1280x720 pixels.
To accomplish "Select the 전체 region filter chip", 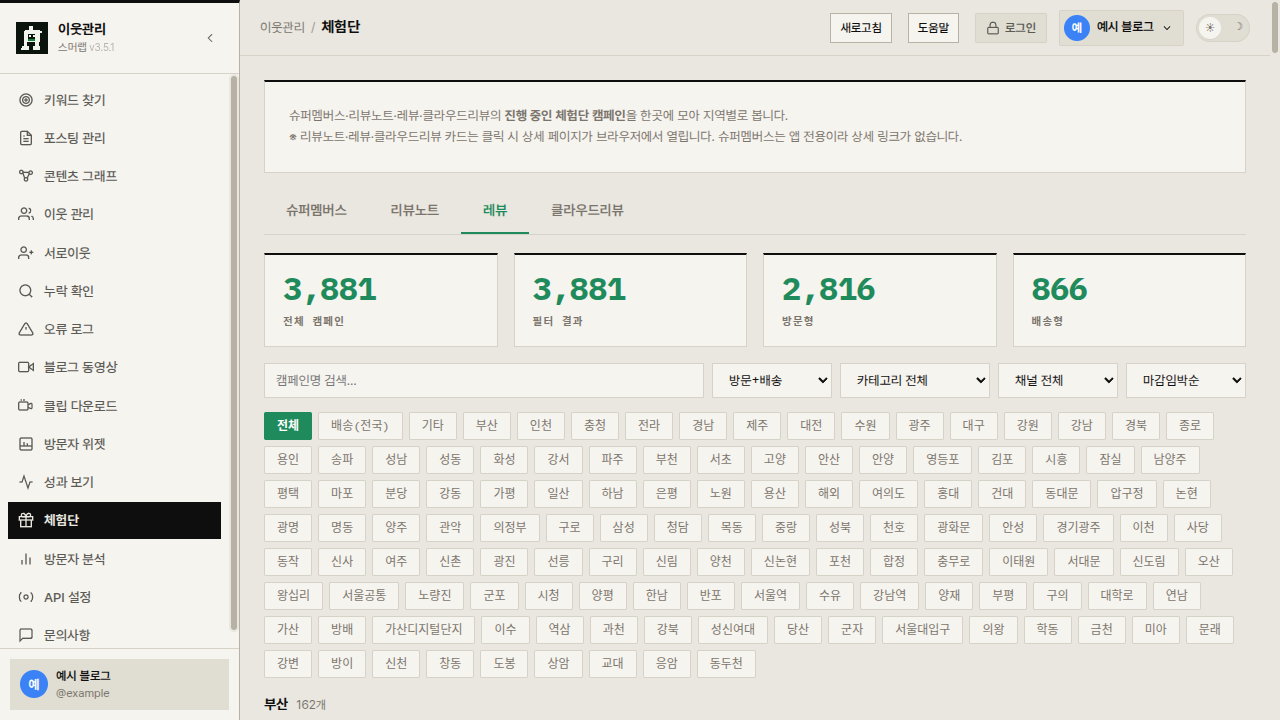I will click(288, 426).
